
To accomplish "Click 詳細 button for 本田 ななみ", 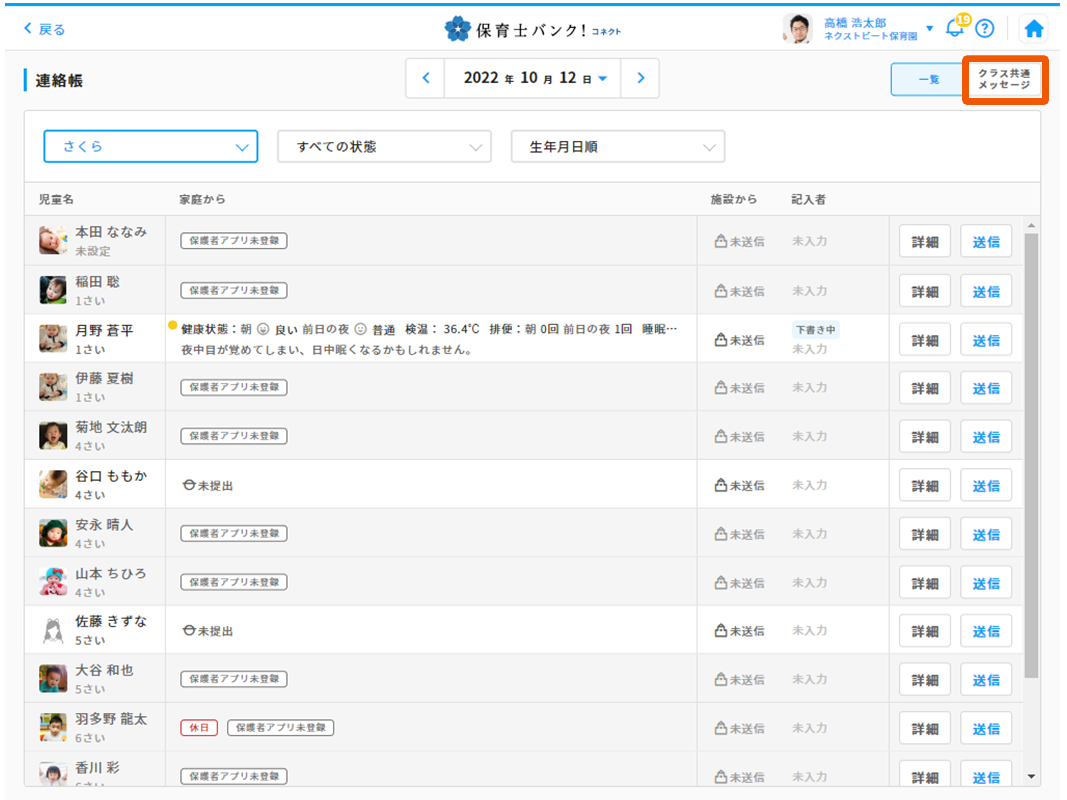I will (924, 242).
